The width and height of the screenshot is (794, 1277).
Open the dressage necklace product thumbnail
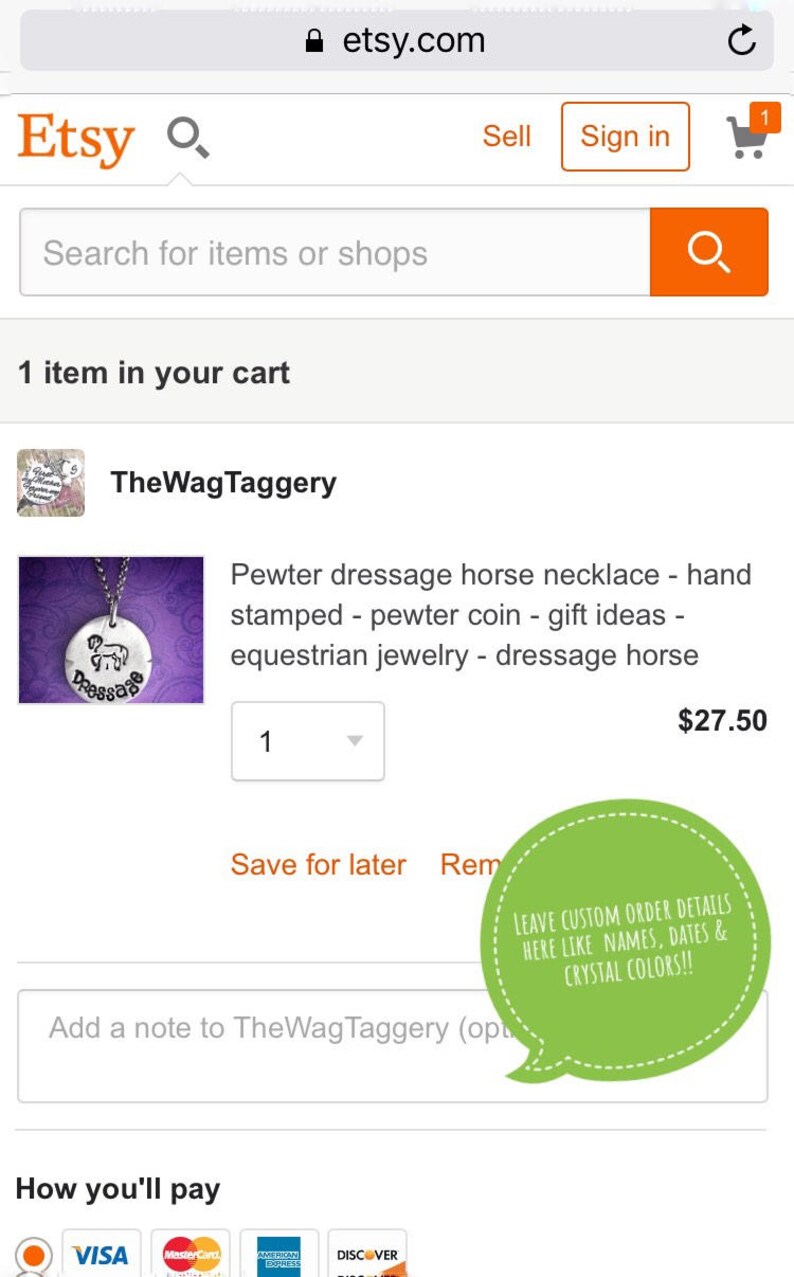click(x=111, y=630)
